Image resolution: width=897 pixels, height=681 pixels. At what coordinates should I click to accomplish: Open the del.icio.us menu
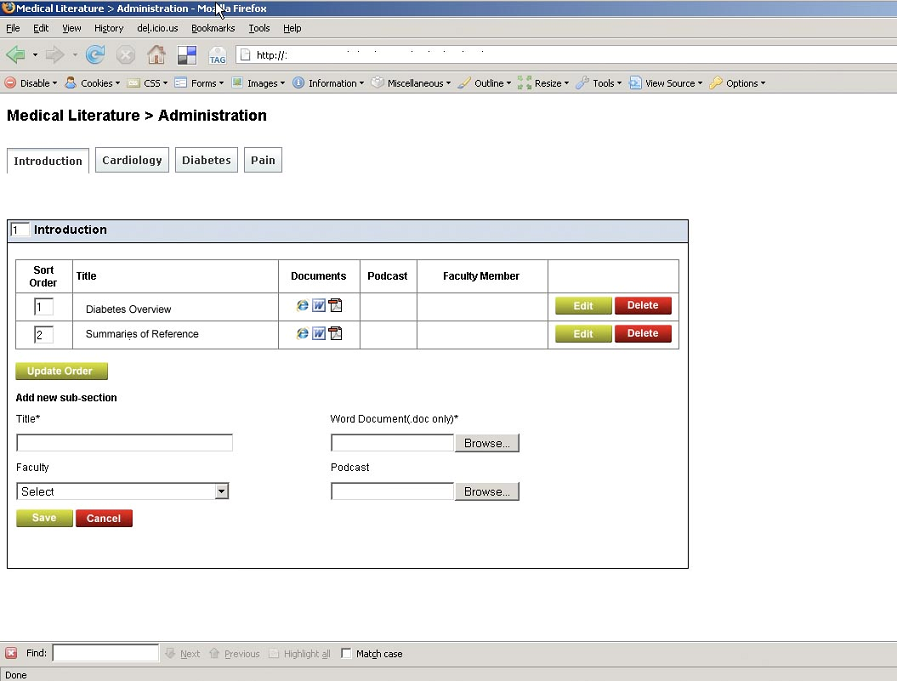point(157,28)
